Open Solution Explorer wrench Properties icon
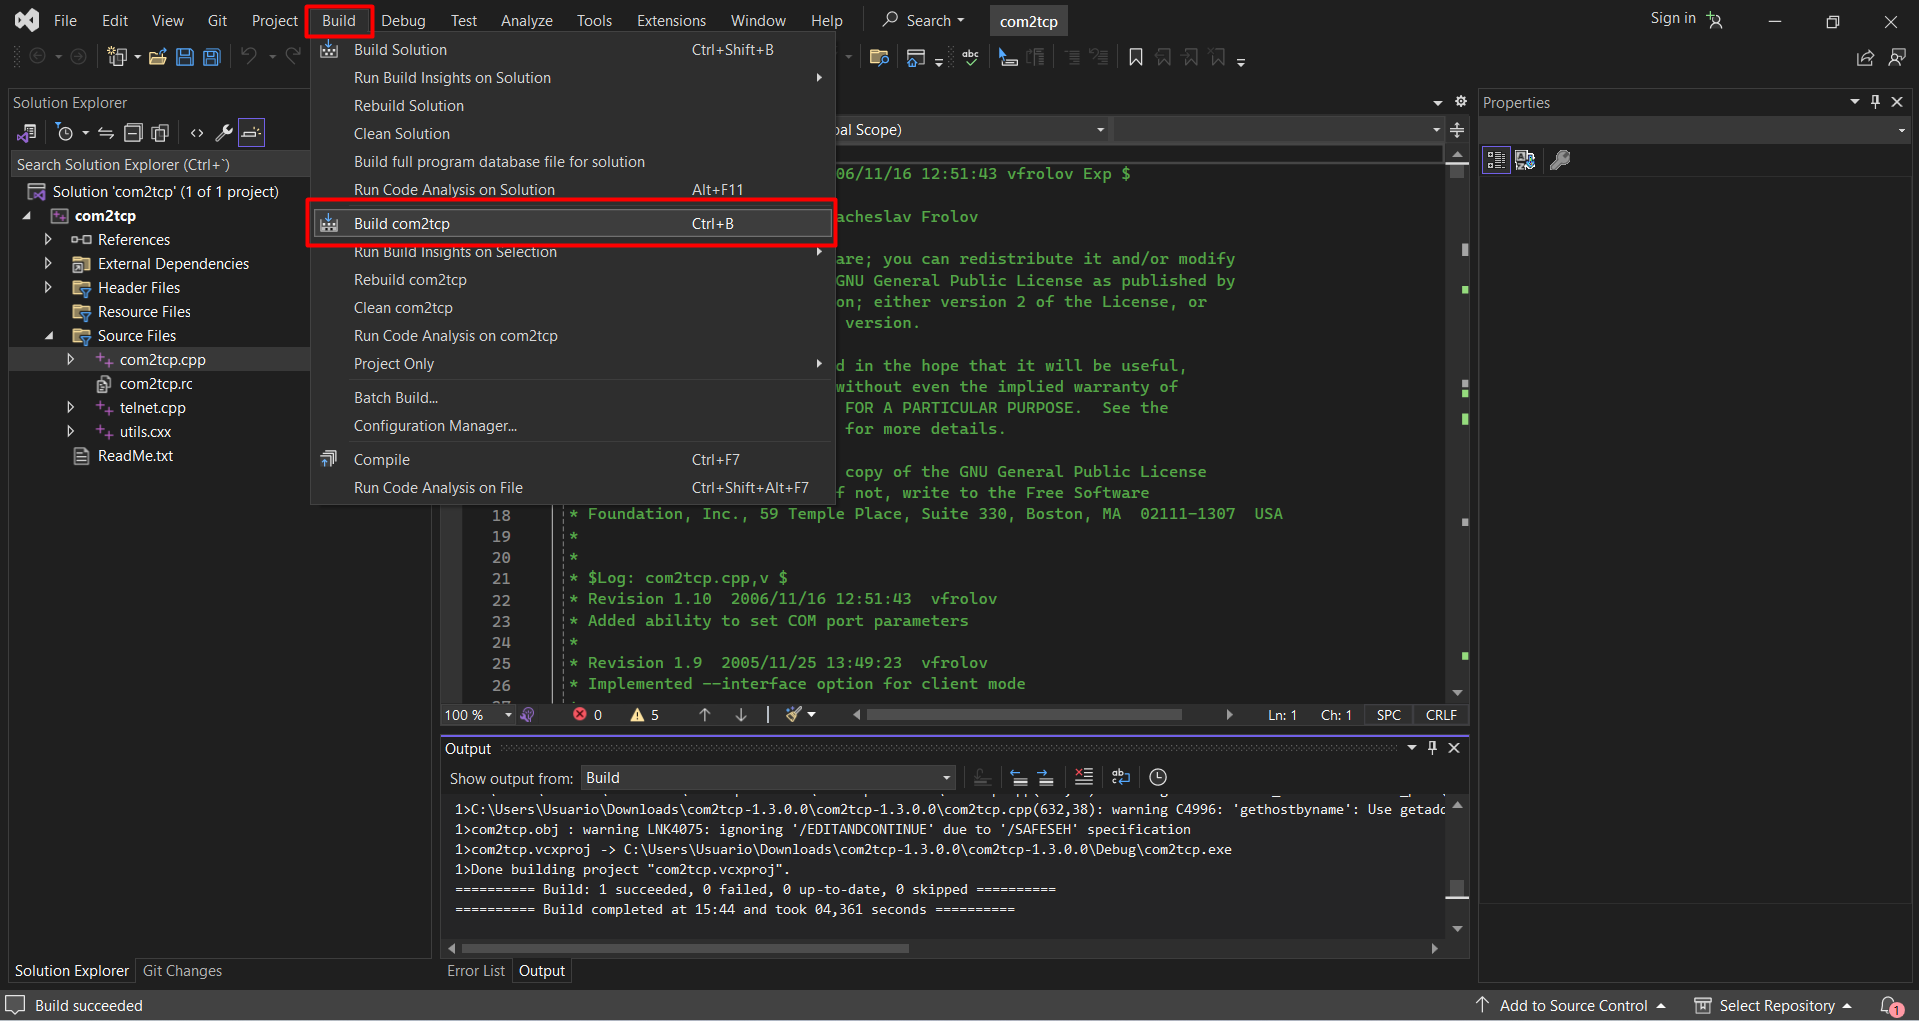The image size is (1919, 1021). pyautogui.click(x=224, y=133)
